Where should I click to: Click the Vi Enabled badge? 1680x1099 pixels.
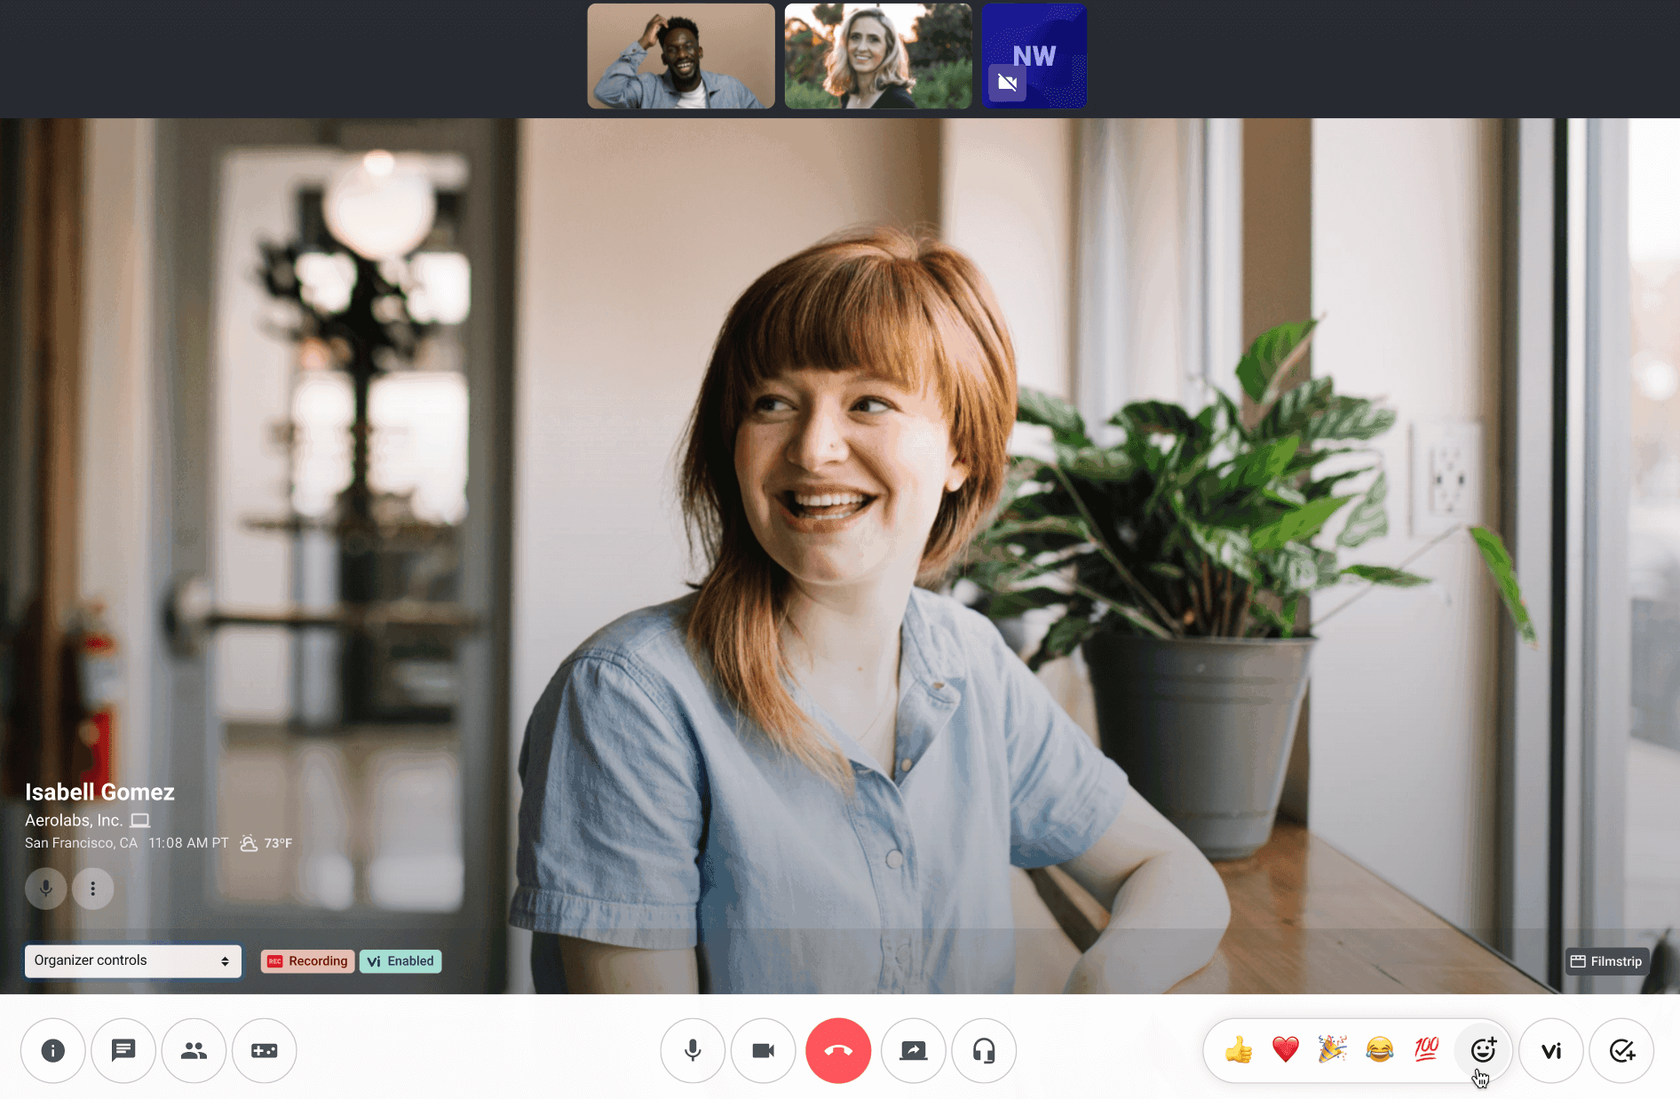click(x=400, y=961)
